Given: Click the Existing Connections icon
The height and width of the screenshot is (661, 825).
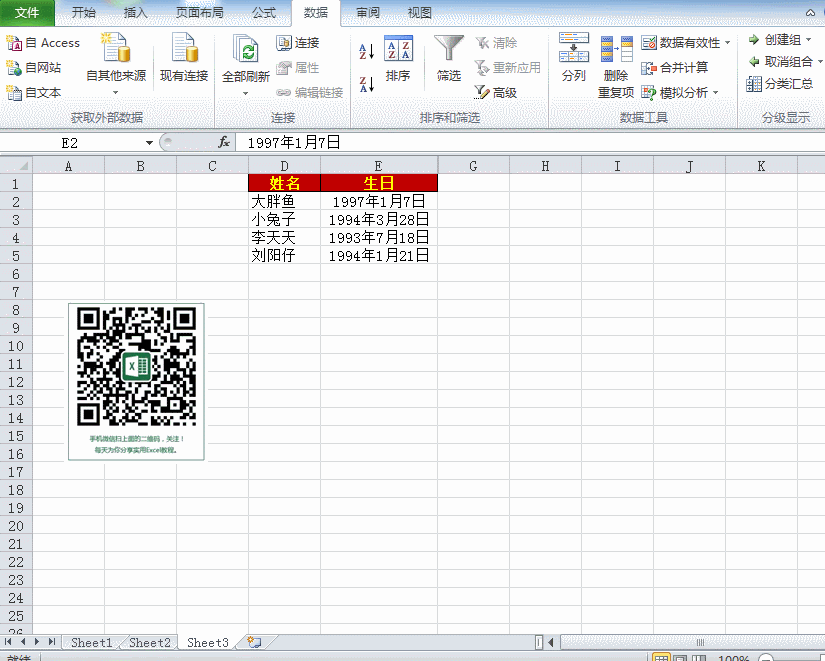Looking at the screenshot, I should (184, 59).
